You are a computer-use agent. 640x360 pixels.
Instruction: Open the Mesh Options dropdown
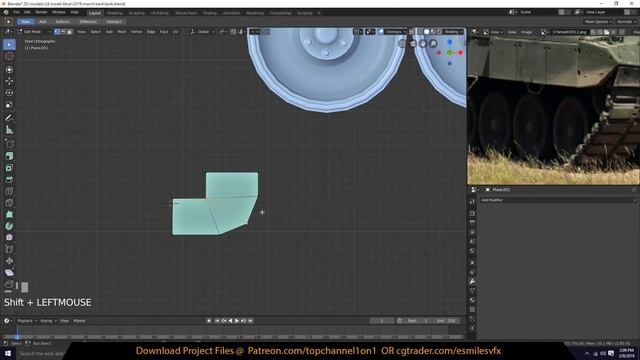pyautogui.click(x=598, y=22)
